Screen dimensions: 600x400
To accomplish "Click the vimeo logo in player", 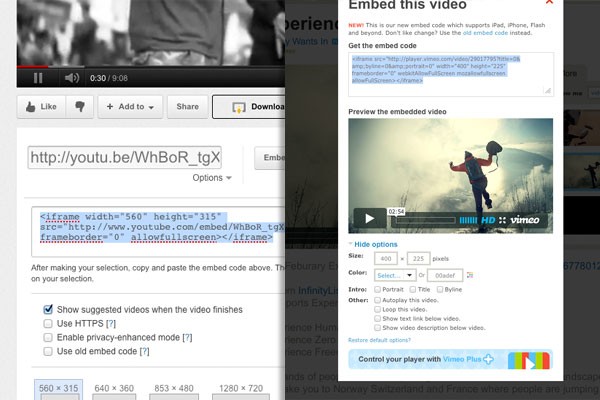I will click(525, 220).
